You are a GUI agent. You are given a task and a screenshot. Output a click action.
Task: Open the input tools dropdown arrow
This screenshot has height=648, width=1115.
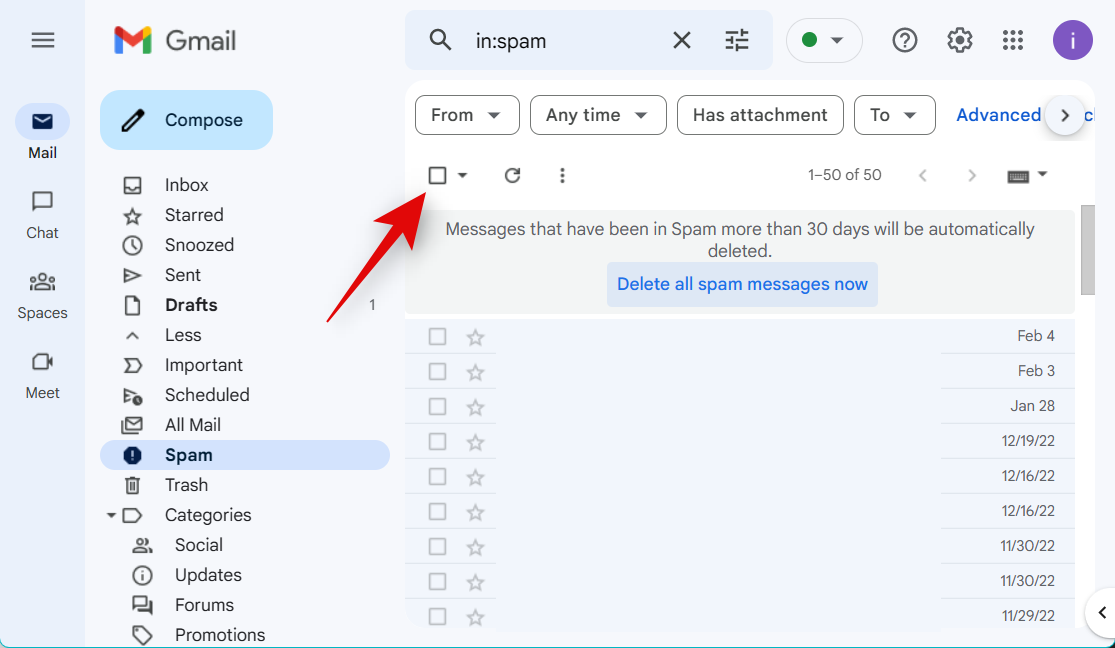coord(1042,174)
